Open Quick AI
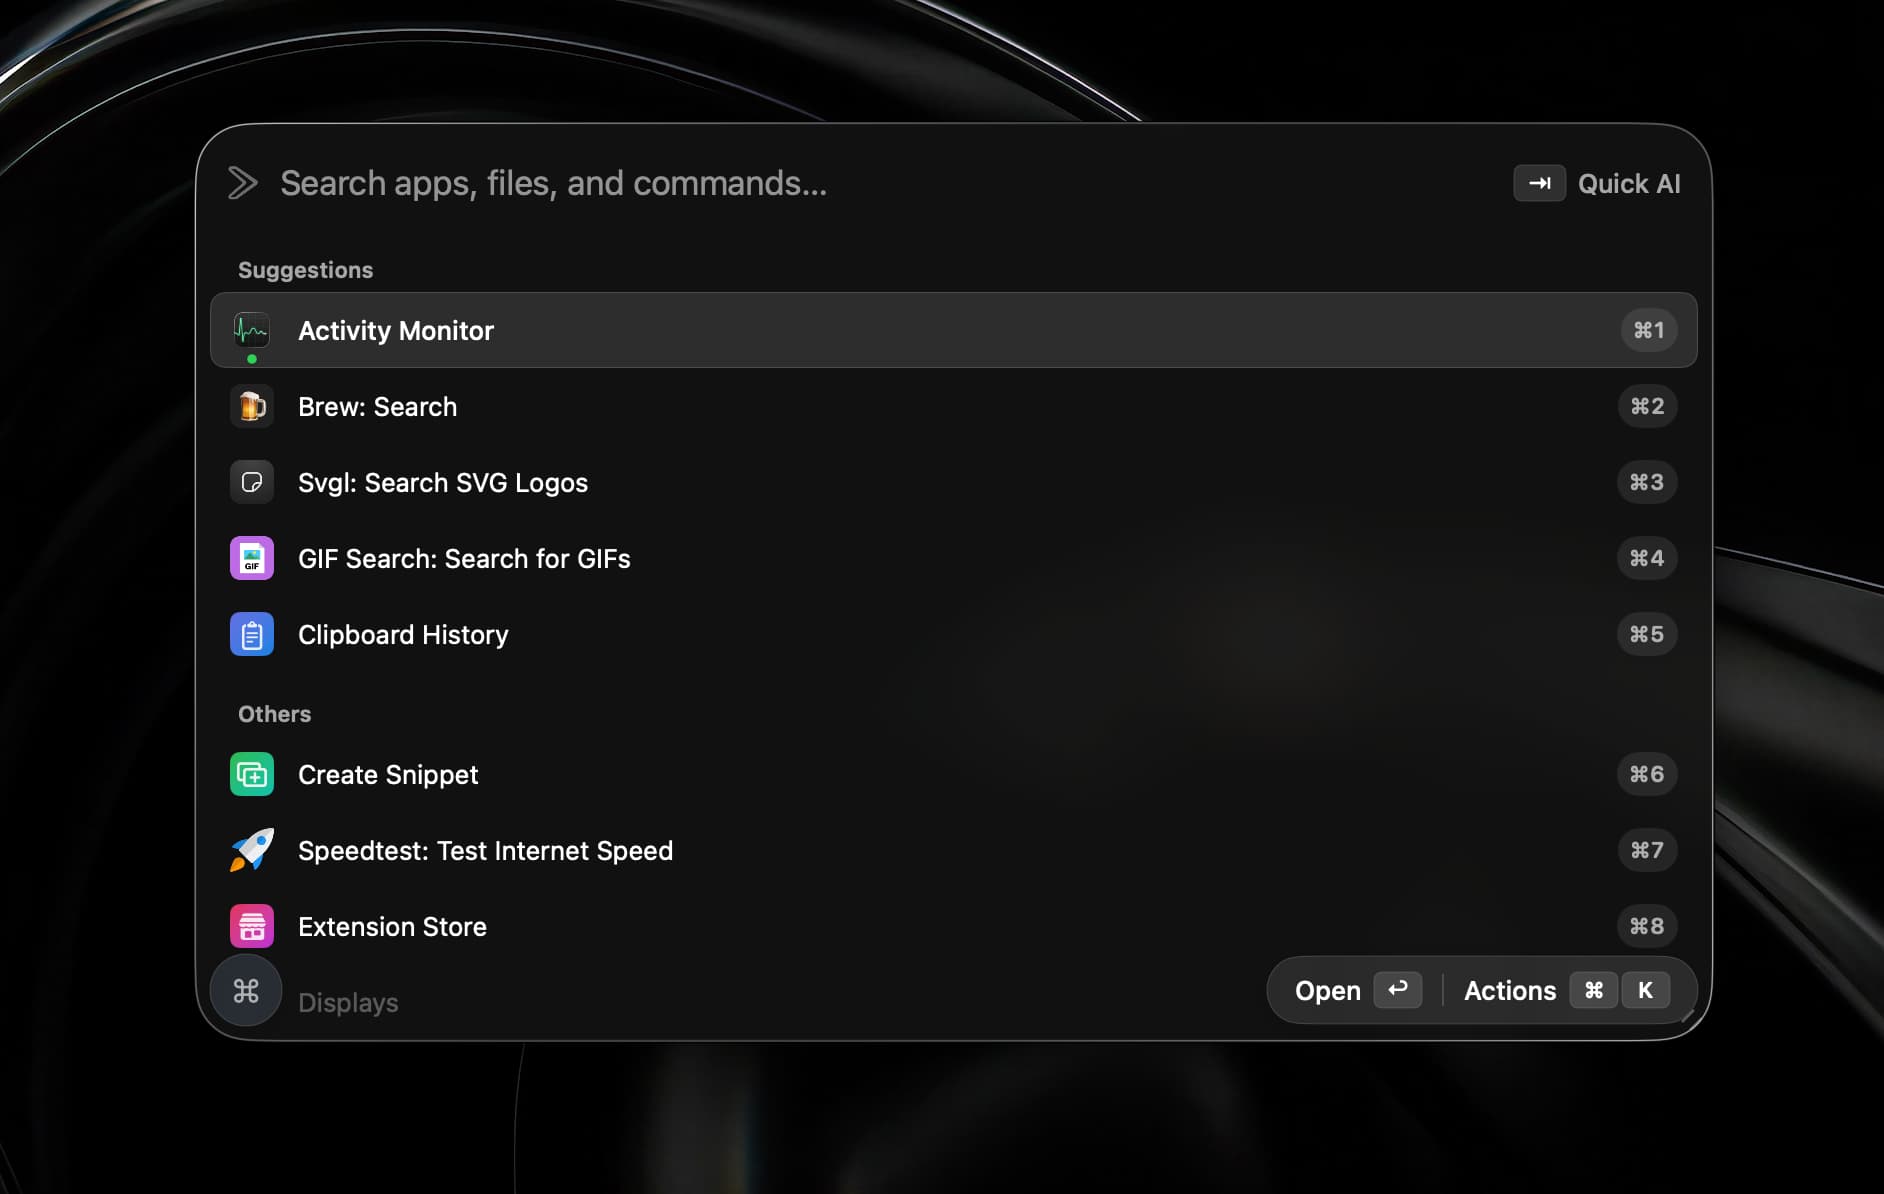 (1598, 183)
